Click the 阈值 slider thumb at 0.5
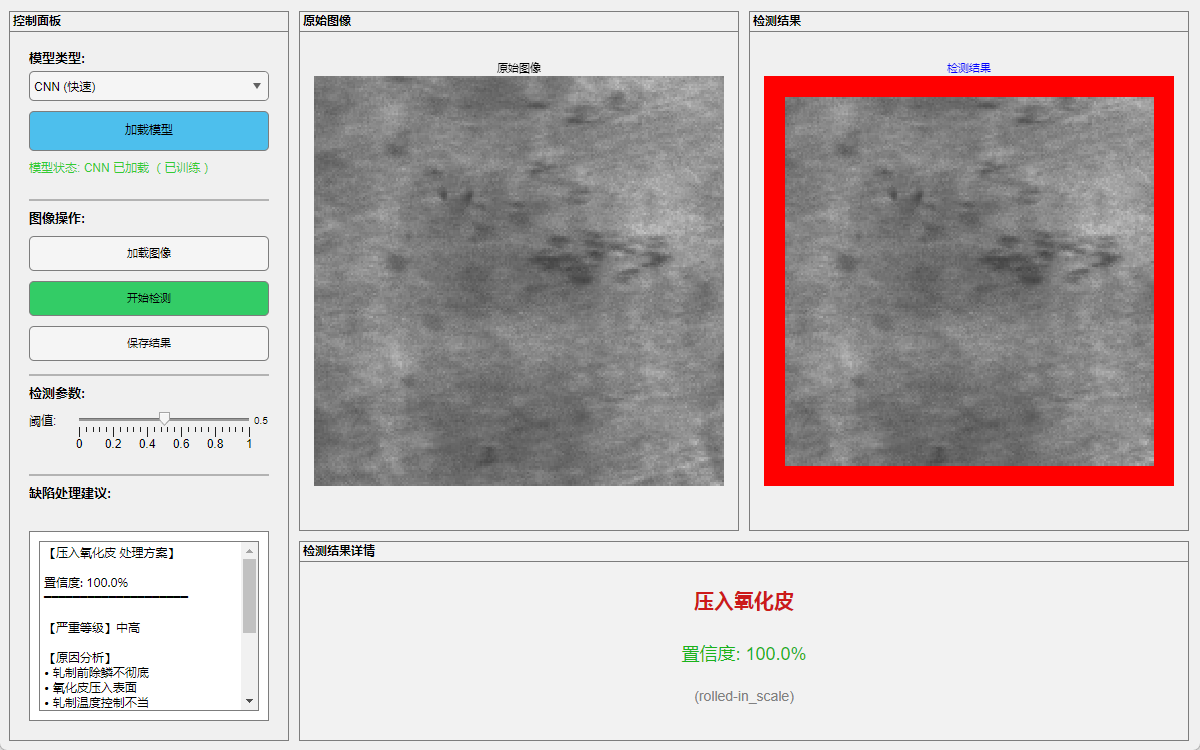Image resolution: width=1200 pixels, height=750 pixels. coord(165,418)
